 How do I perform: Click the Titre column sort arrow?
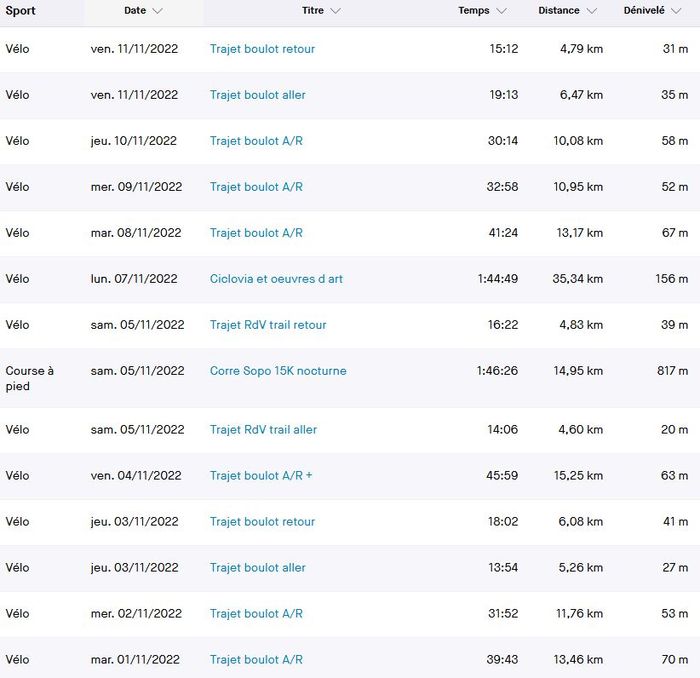335,11
